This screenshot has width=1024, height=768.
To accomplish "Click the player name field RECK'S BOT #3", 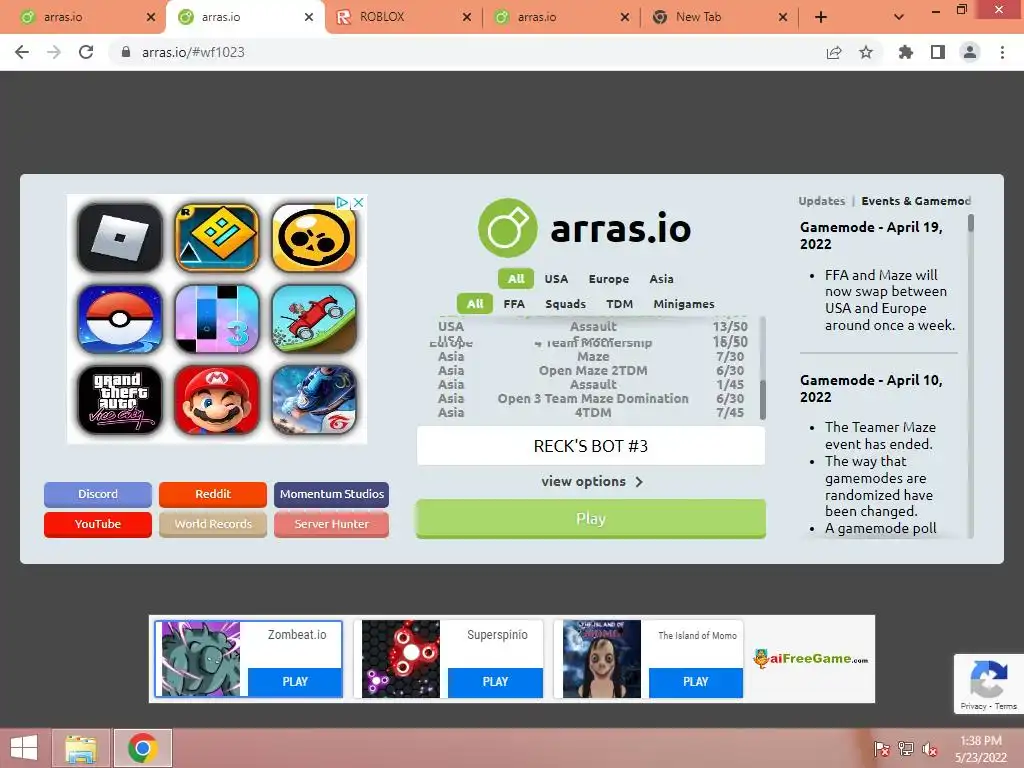I will [590, 446].
